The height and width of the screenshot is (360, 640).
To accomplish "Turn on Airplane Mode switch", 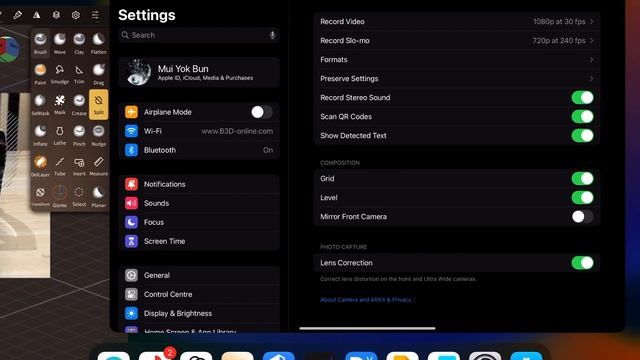I will (262, 112).
